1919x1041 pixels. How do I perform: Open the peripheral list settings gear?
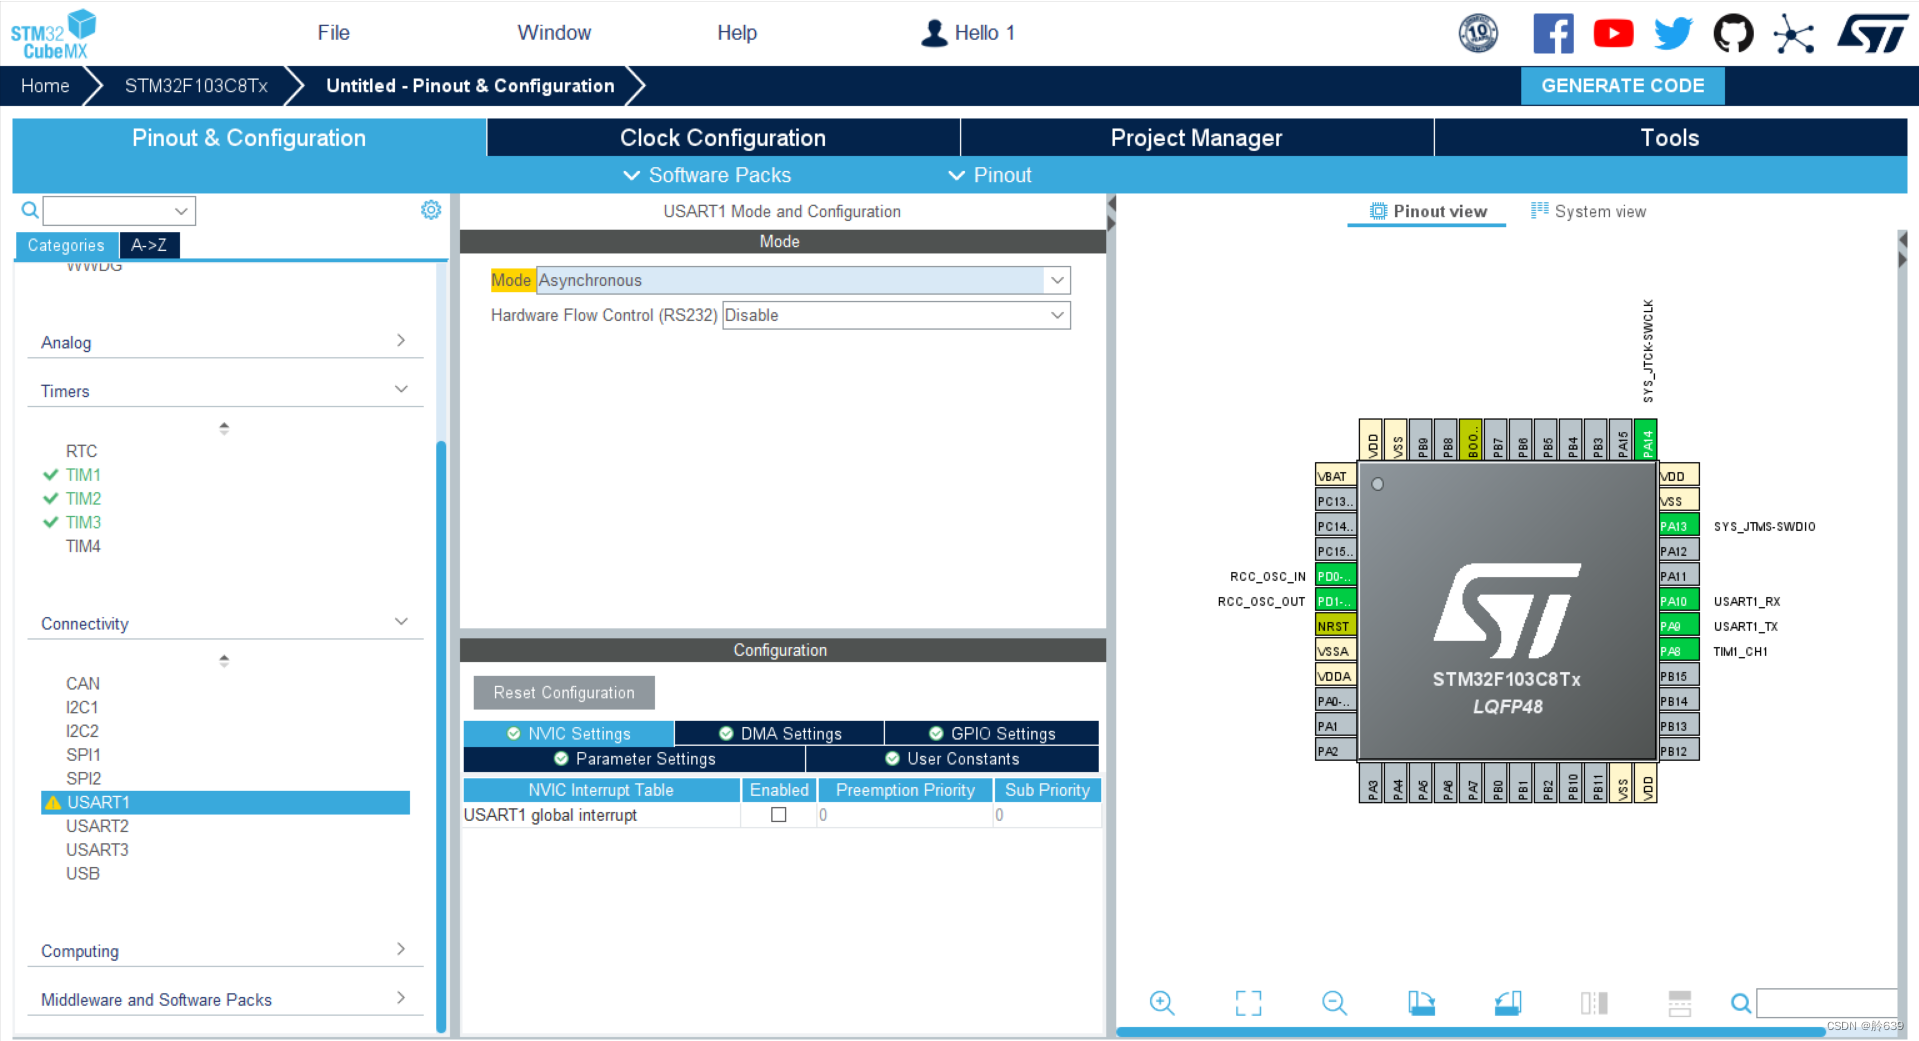tap(431, 210)
